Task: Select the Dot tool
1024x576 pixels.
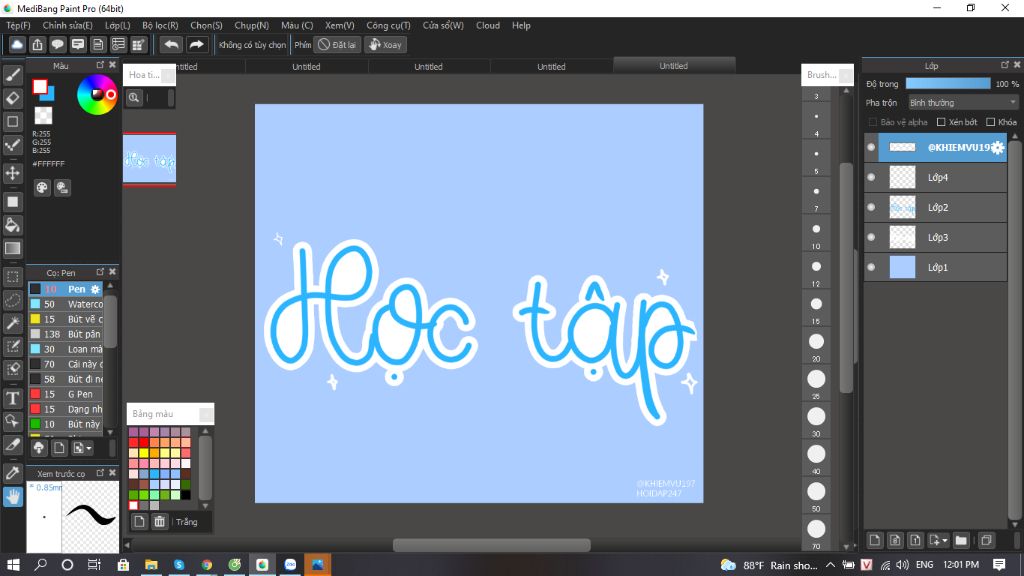Action: point(12,145)
